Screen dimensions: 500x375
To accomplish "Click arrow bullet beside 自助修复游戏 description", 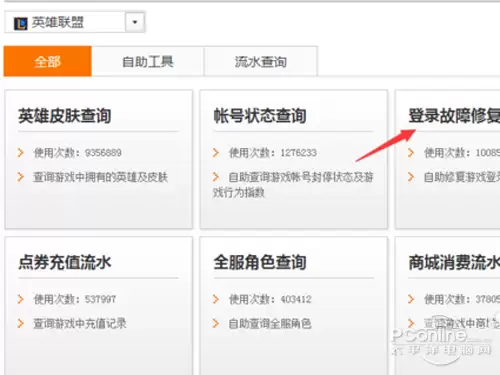I will [411, 177].
